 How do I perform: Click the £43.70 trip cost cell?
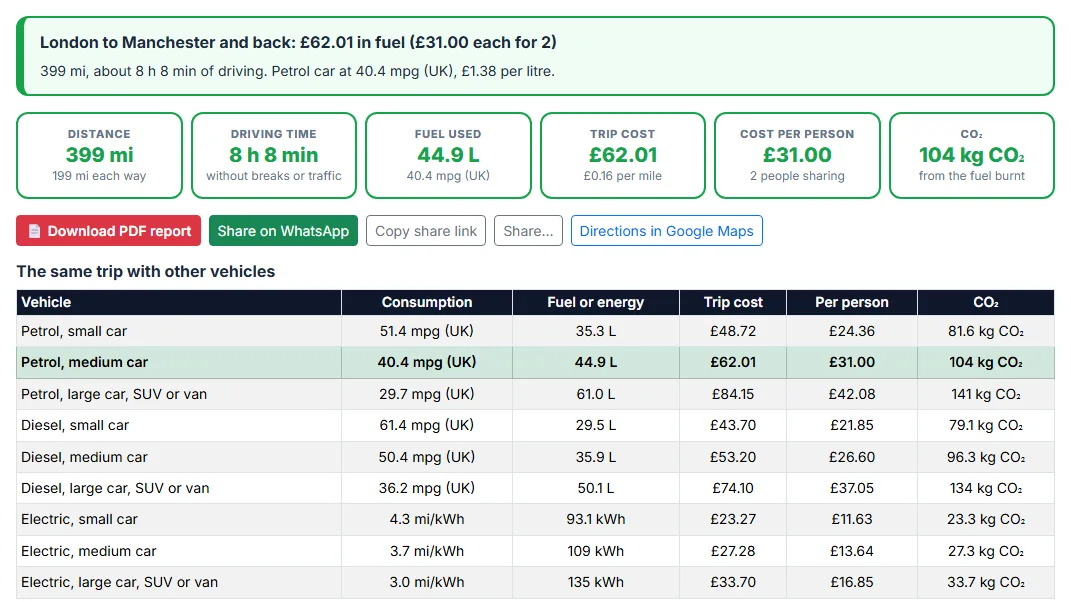coord(733,426)
